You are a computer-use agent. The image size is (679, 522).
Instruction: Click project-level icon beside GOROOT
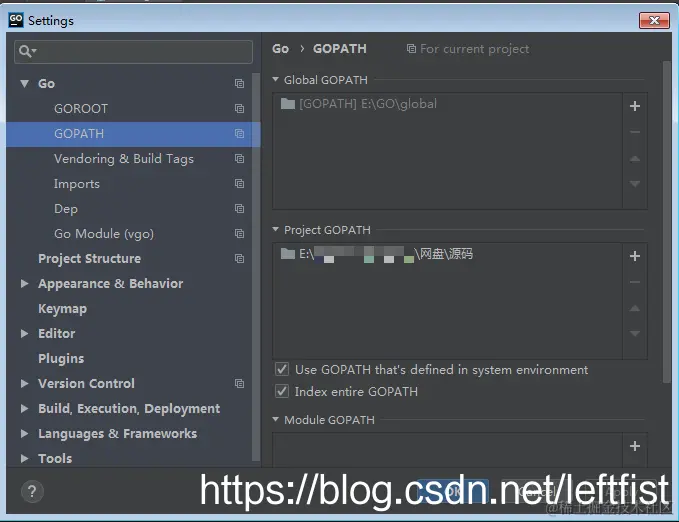click(239, 108)
